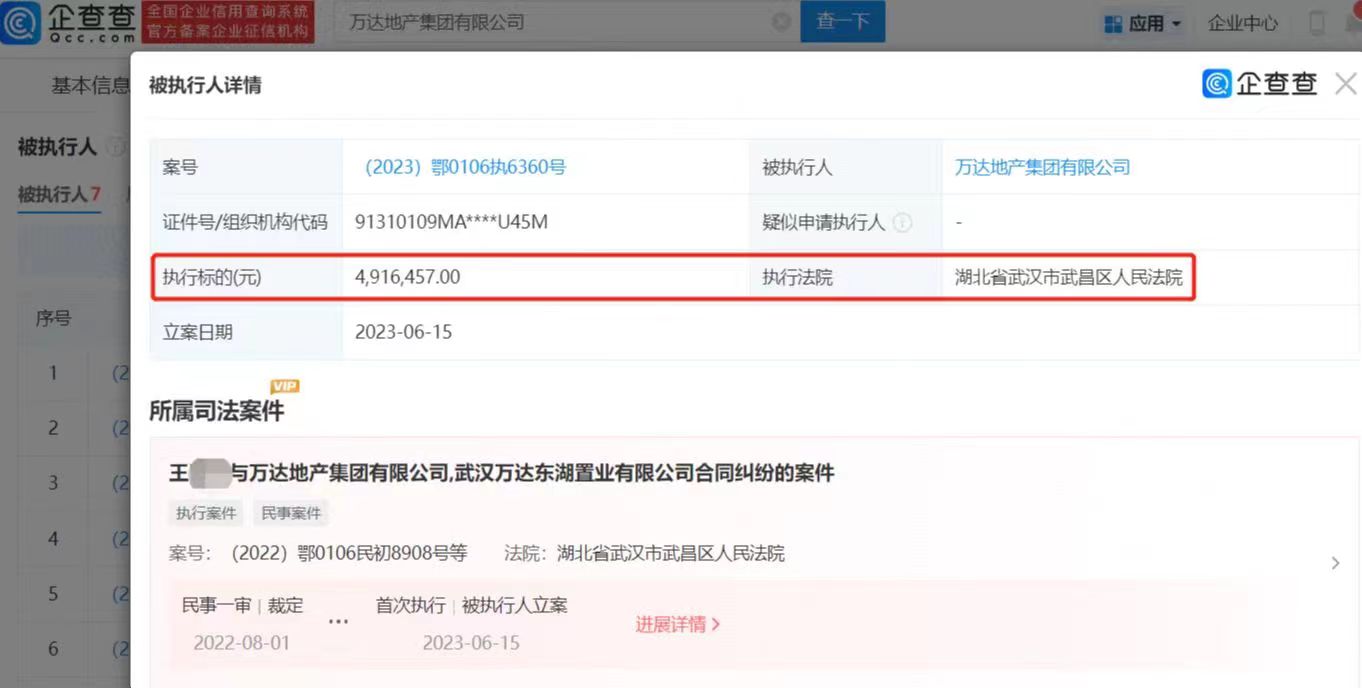
Task: Close the 被执行人详情 dialog
Action: [x=1345, y=85]
